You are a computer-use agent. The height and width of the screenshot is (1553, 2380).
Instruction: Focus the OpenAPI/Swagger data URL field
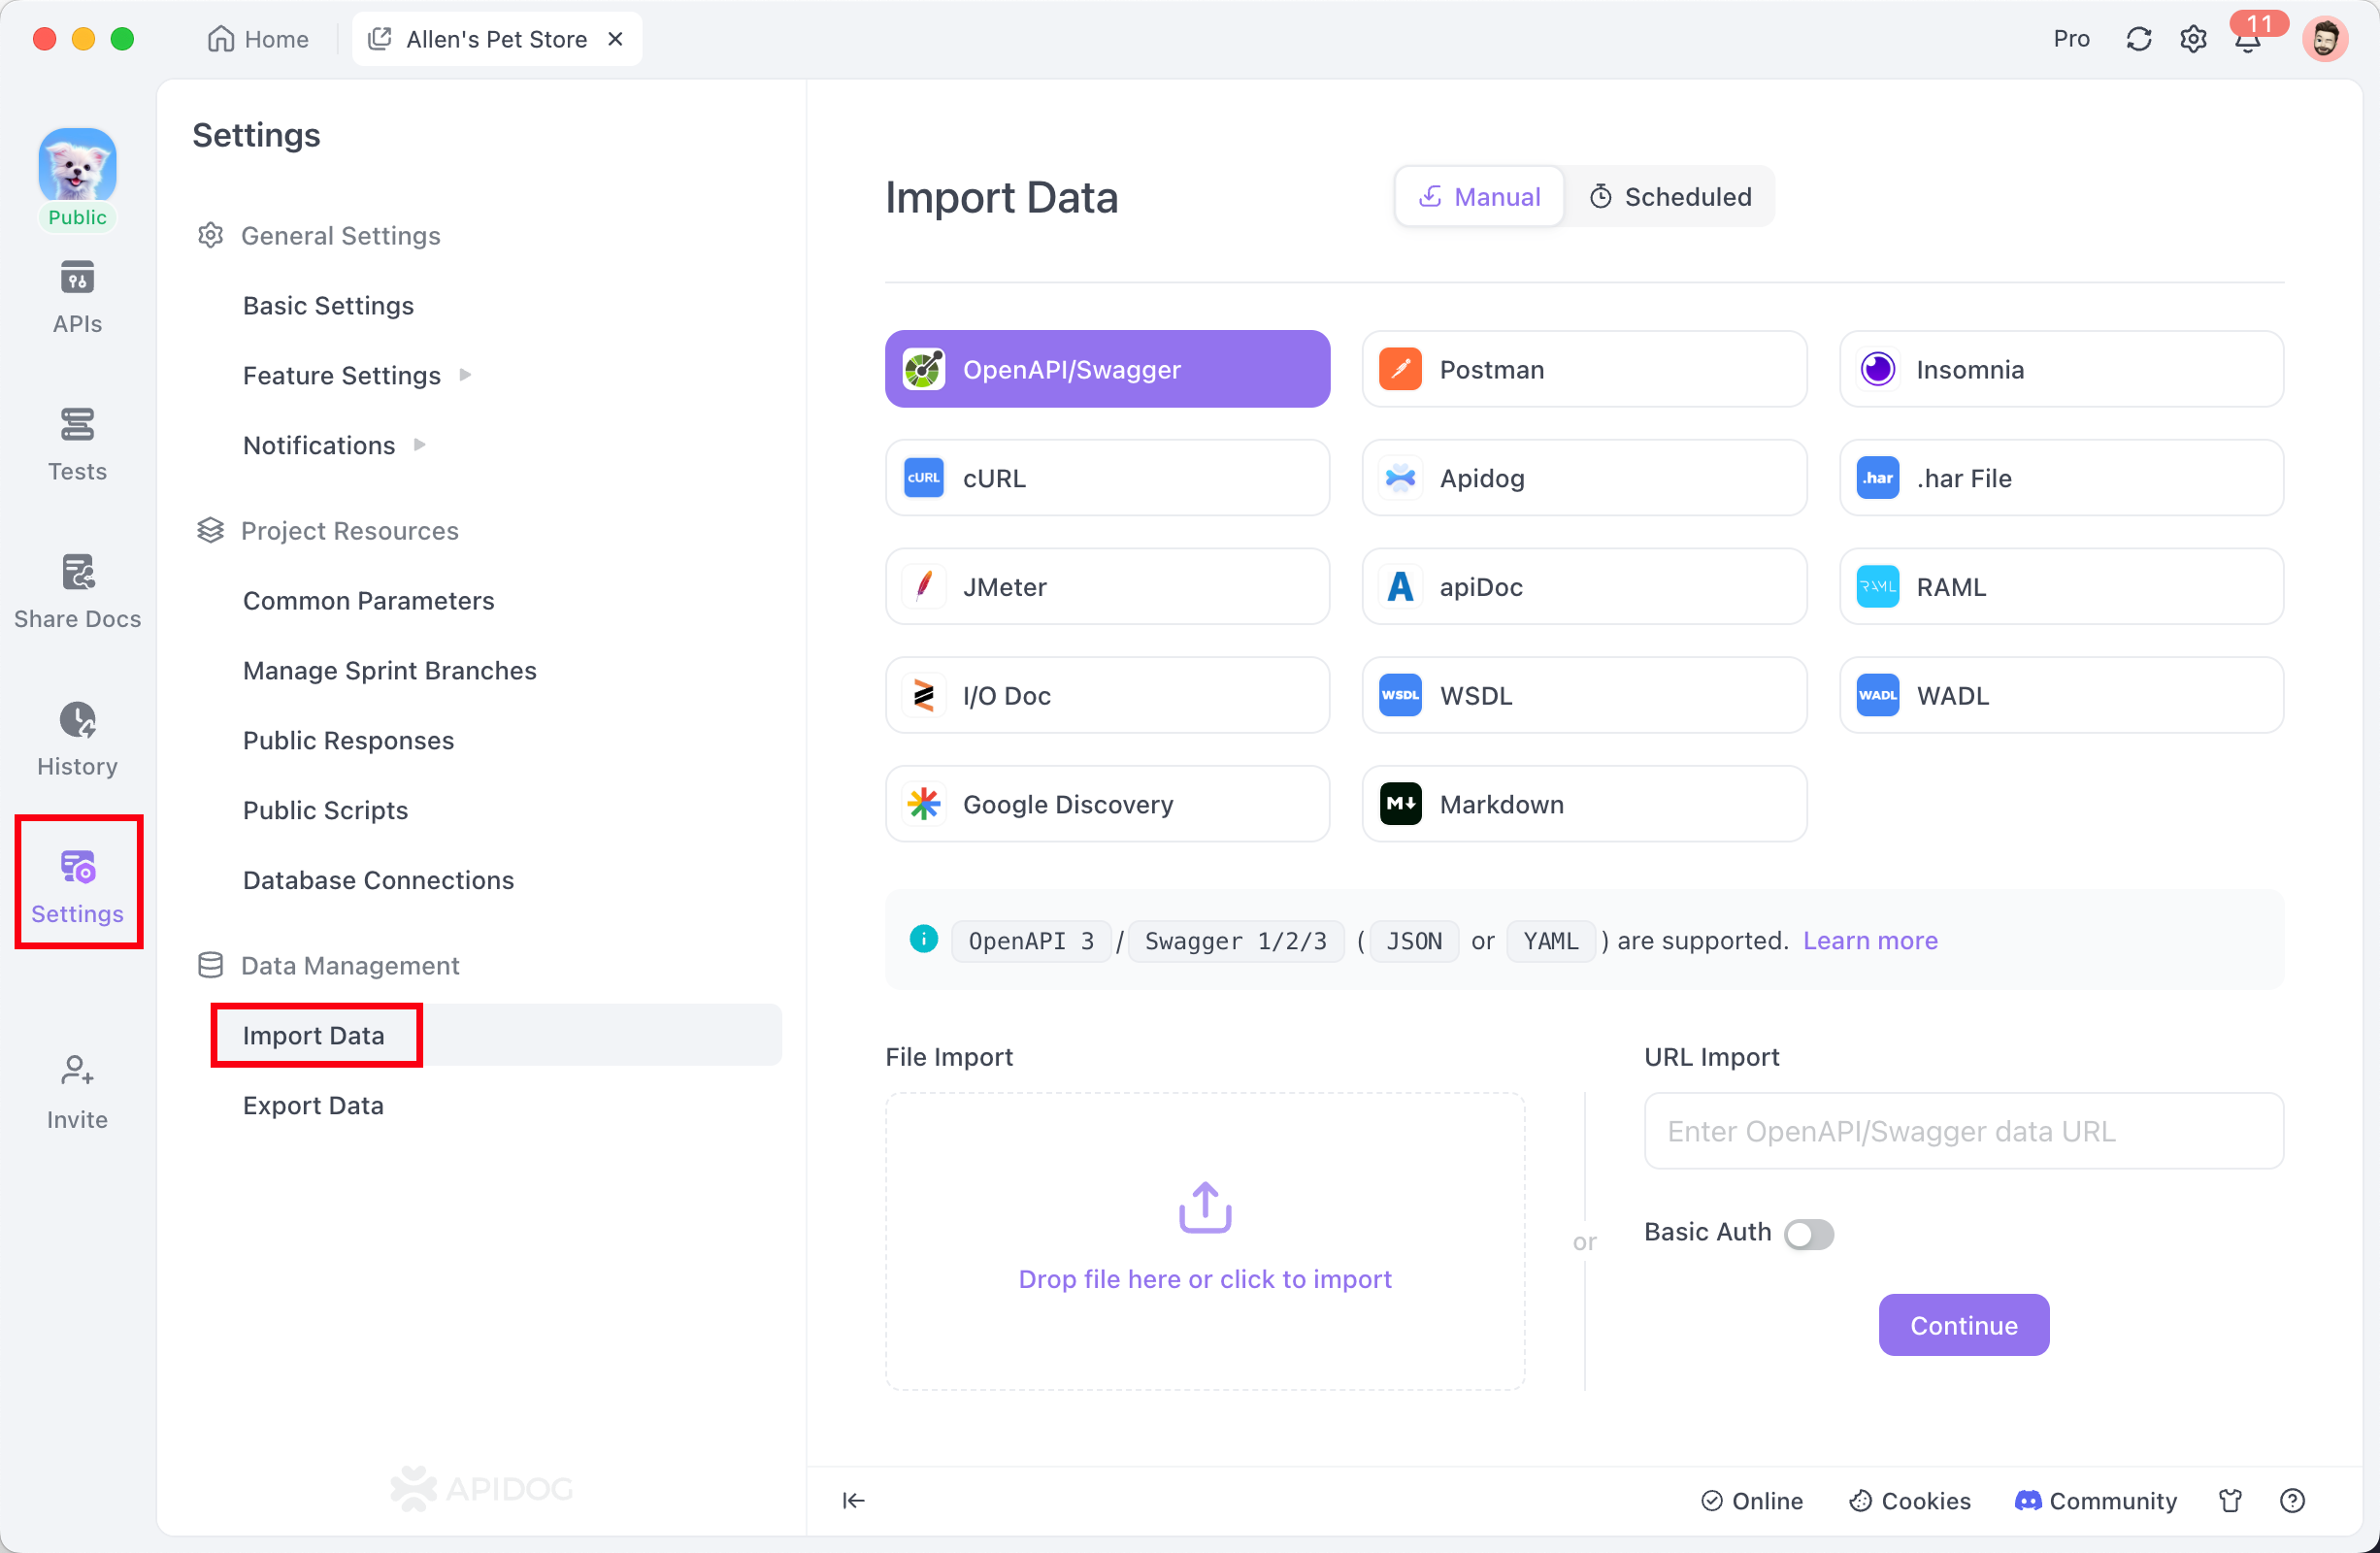1963,1131
